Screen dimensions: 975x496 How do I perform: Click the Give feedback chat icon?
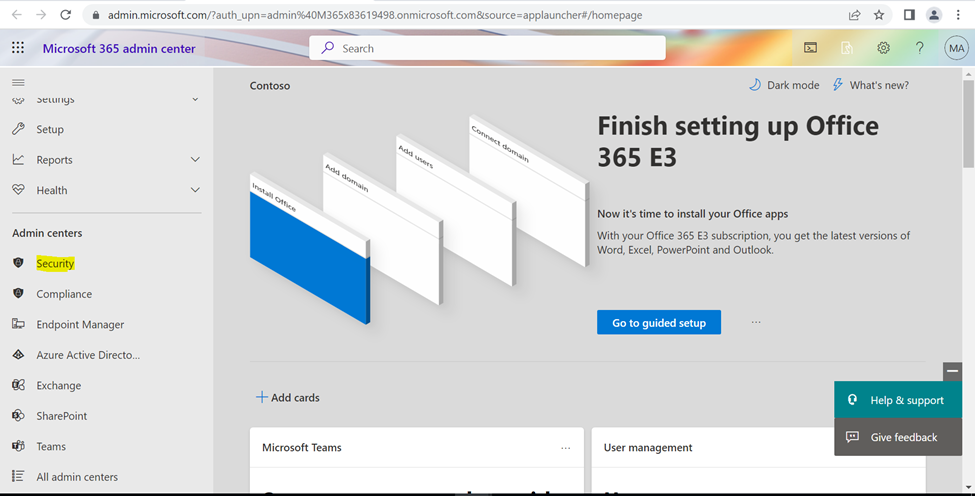coord(853,437)
